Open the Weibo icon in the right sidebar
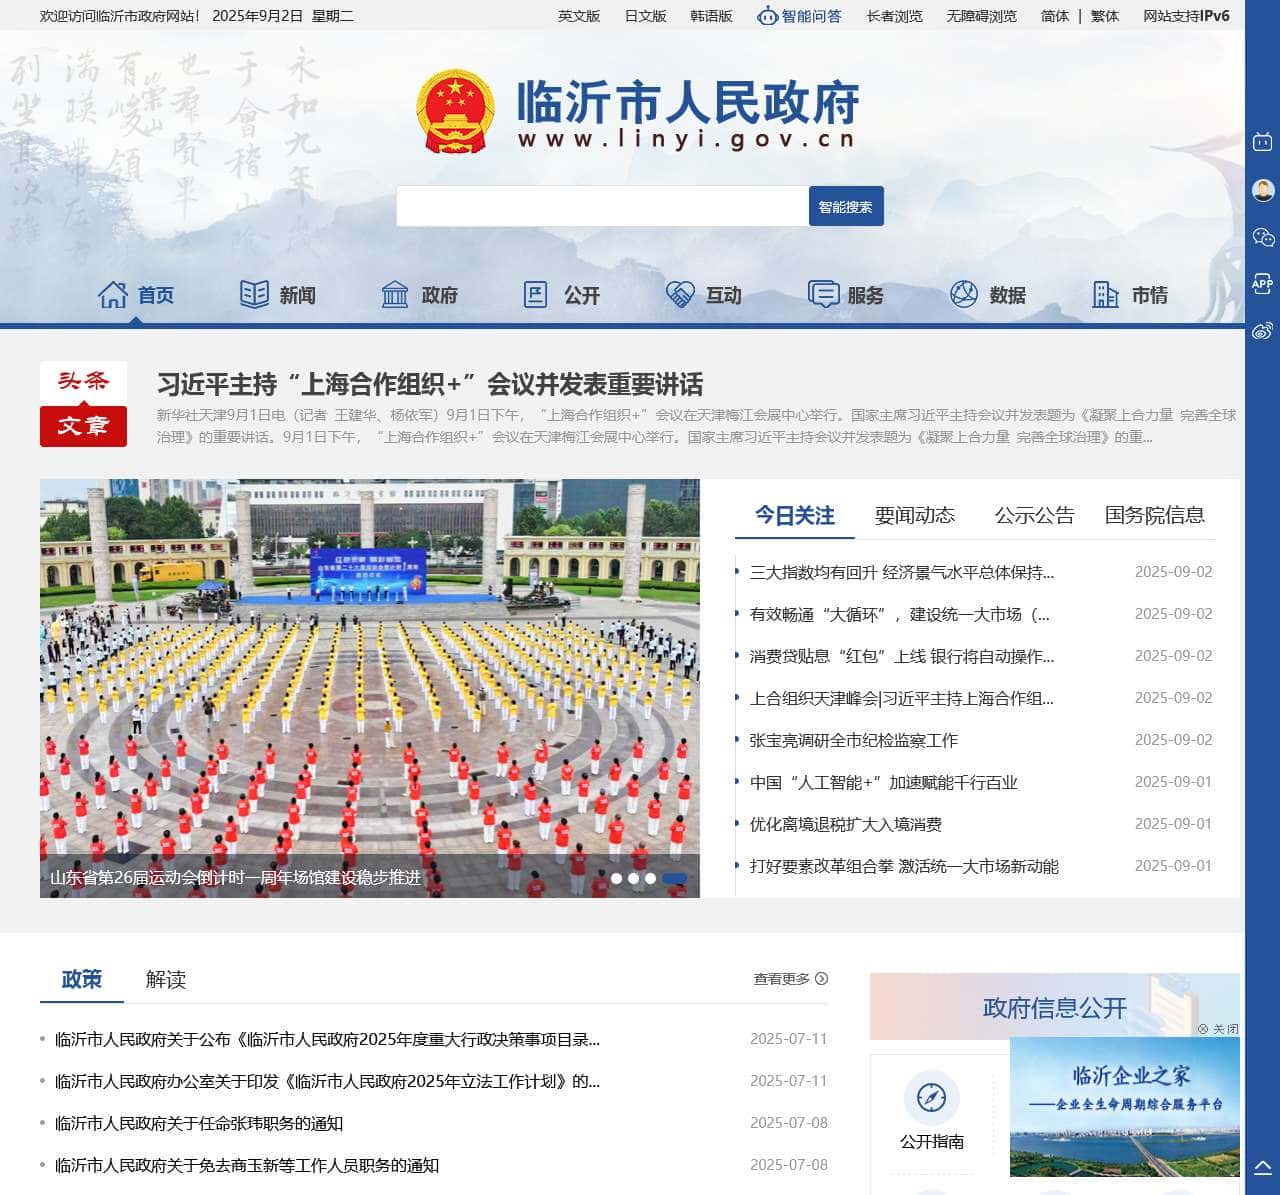The height and width of the screenshot is (1195, 1280). [1263, 331]
